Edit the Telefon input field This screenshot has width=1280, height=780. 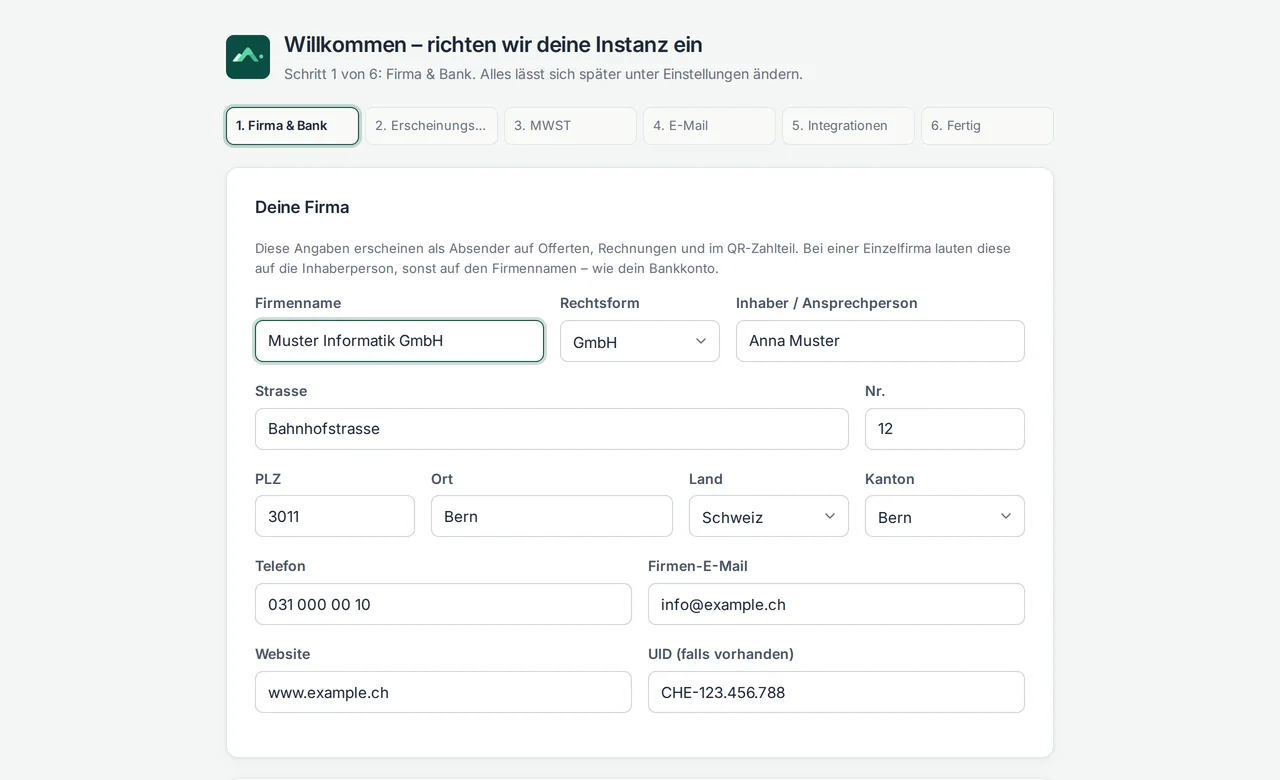[x=443, y=604]
